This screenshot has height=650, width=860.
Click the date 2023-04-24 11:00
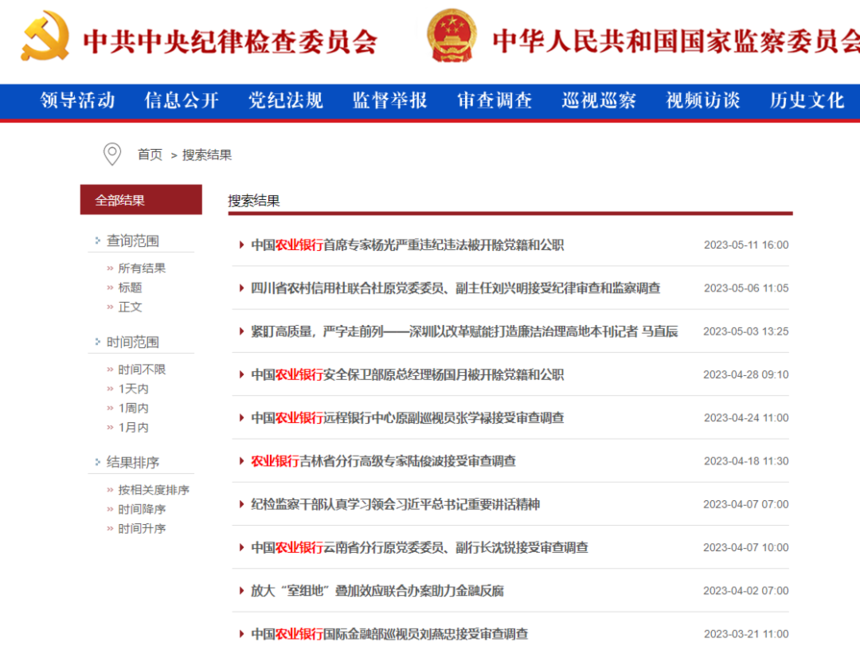point(746,418)
